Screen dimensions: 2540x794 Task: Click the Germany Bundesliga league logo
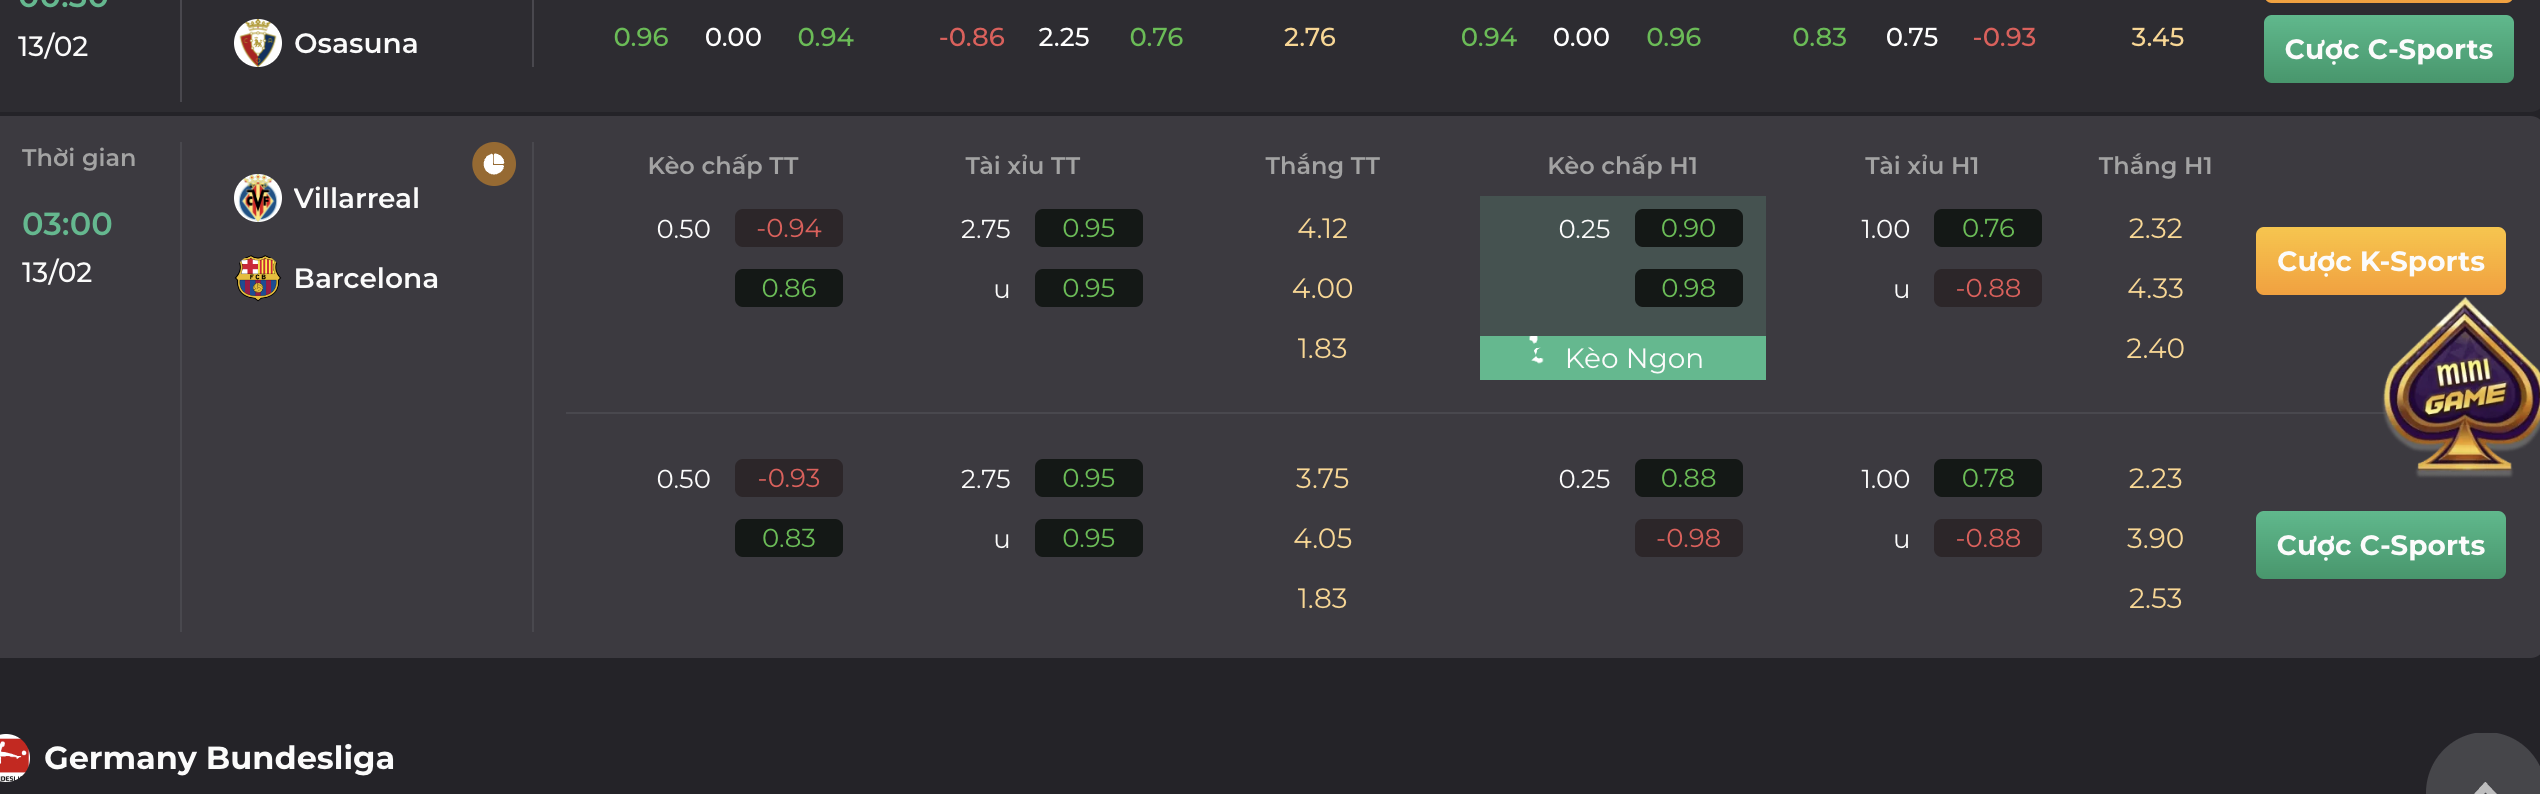pos(12,757)
